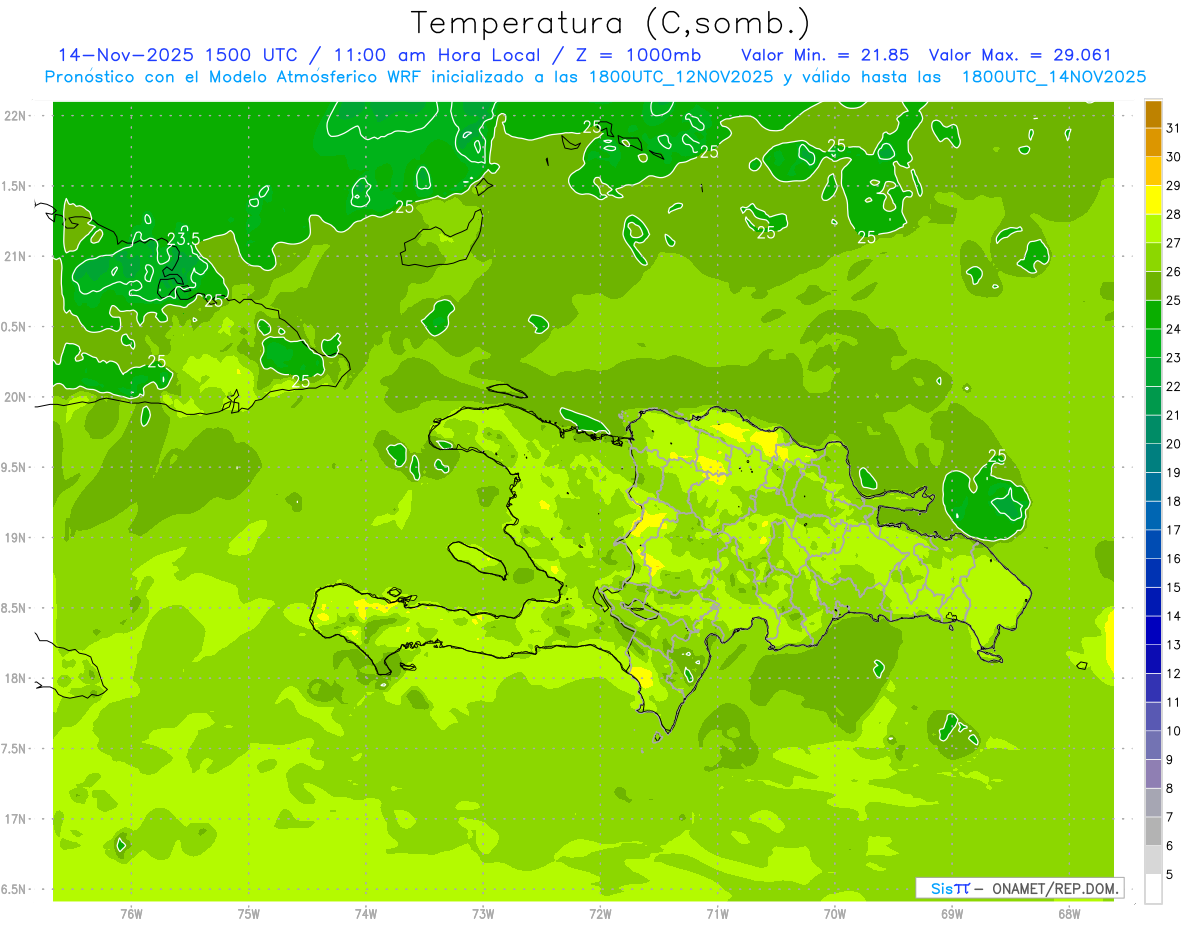Image resolution: width=1200 pixels, height=927 pixels.
Task: Click the 'SisTT – ONAMET/REP.DOM.' credit box
Action: coord(1019,888)
